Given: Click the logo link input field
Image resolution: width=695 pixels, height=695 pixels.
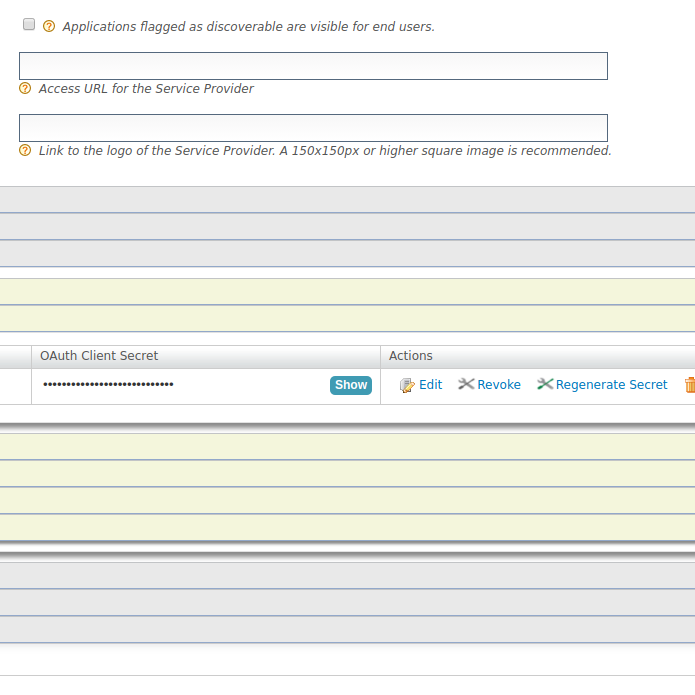Looking at the screenshot, I should pos(313,128).
